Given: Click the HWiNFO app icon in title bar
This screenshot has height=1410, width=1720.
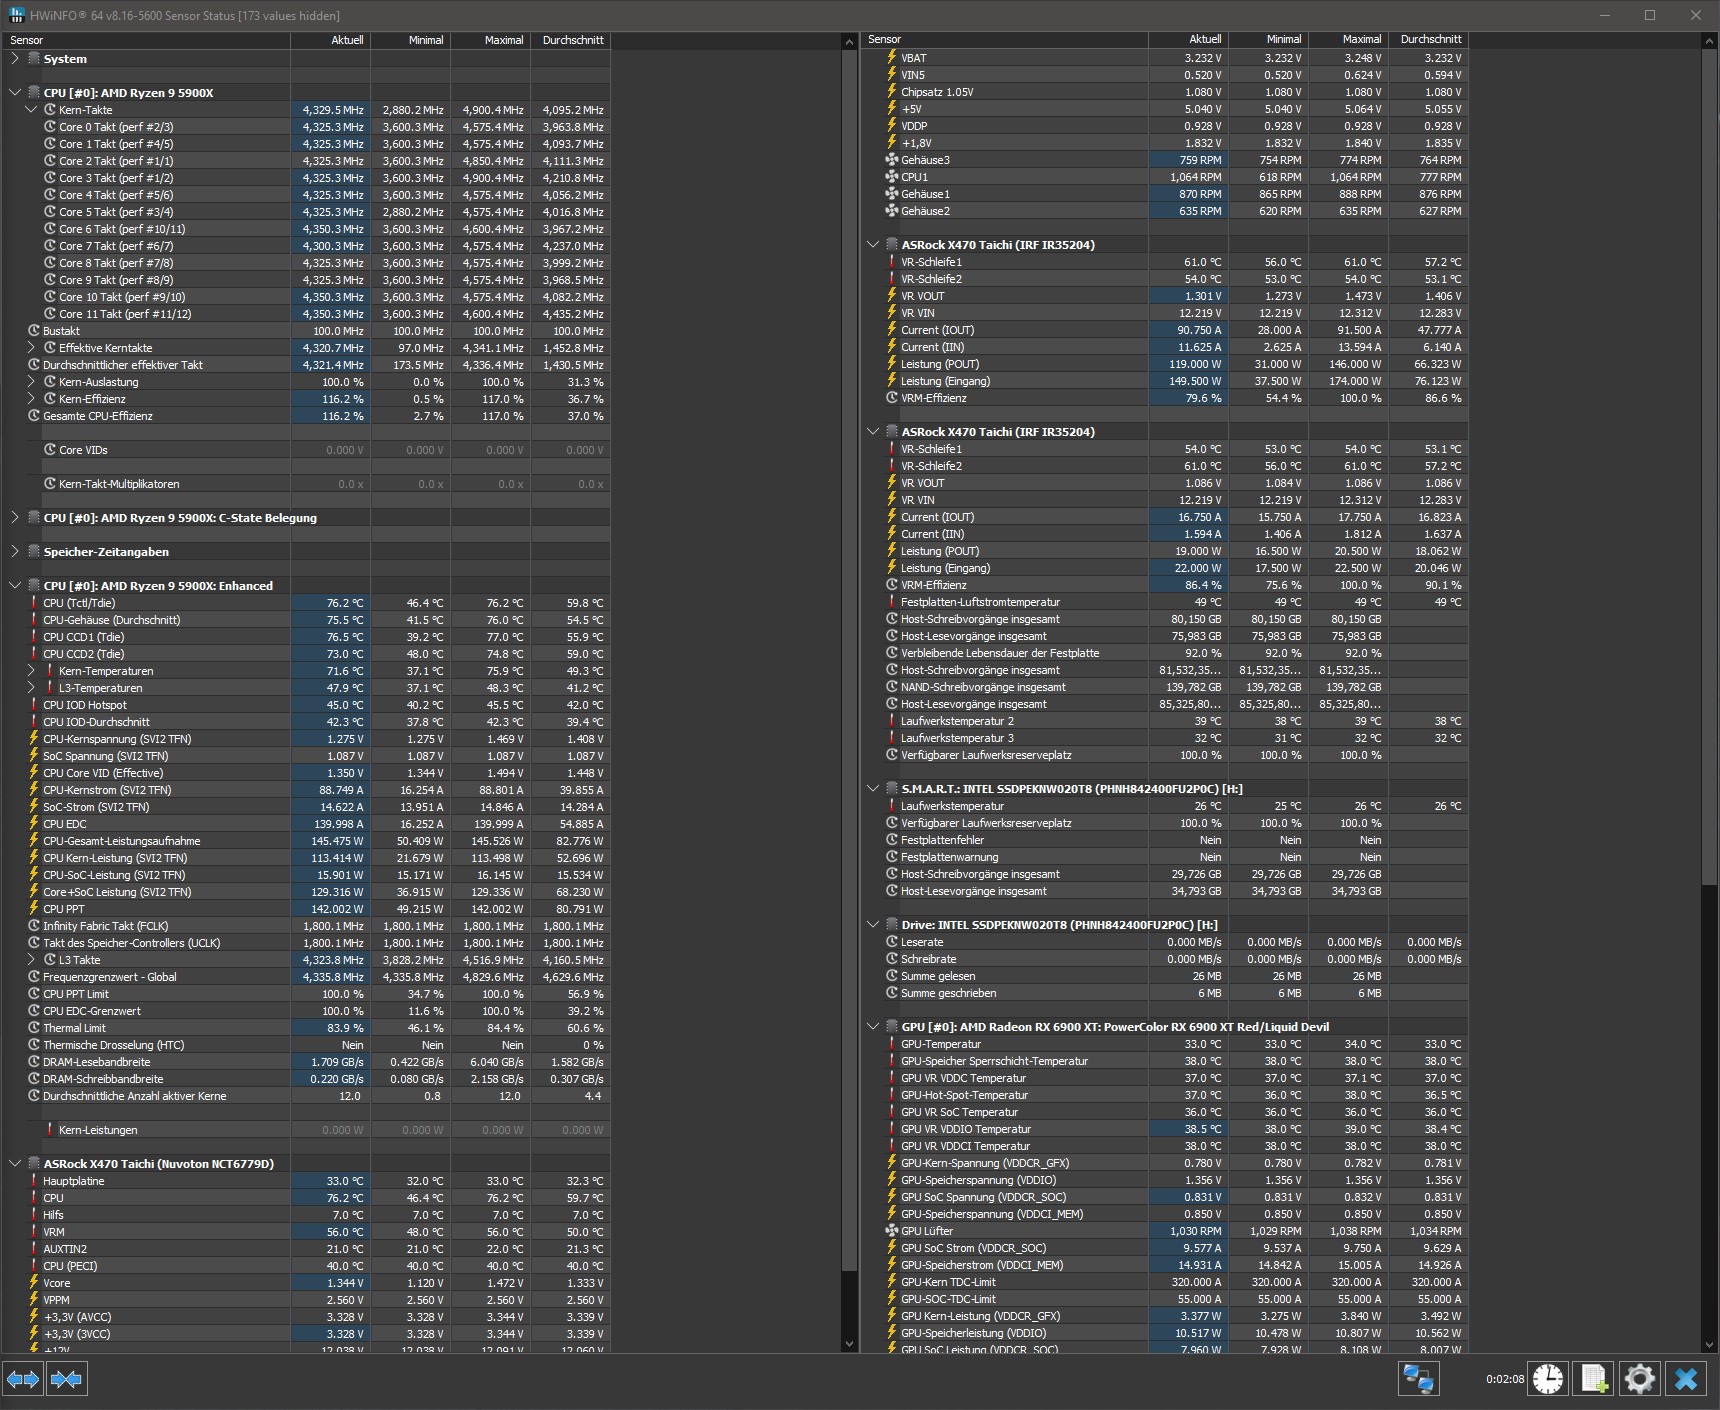Looking at the screenshot, I should tap(17, 15).
